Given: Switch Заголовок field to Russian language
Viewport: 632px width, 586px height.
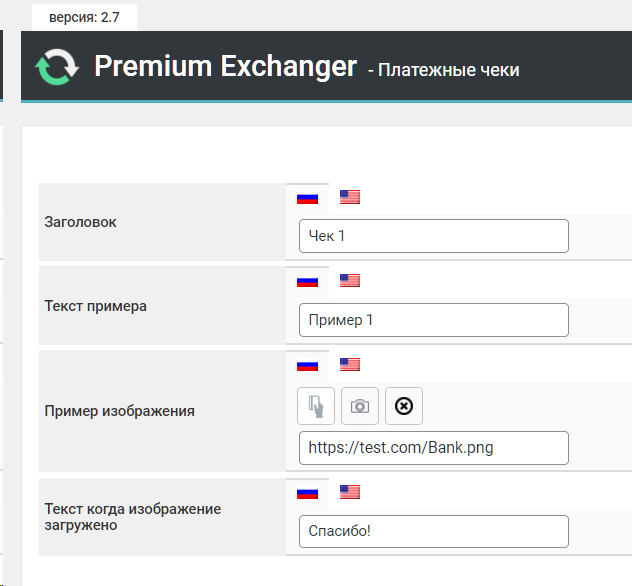Looking at the screenshot, I should pyautogui.click(x=307, y=197).
